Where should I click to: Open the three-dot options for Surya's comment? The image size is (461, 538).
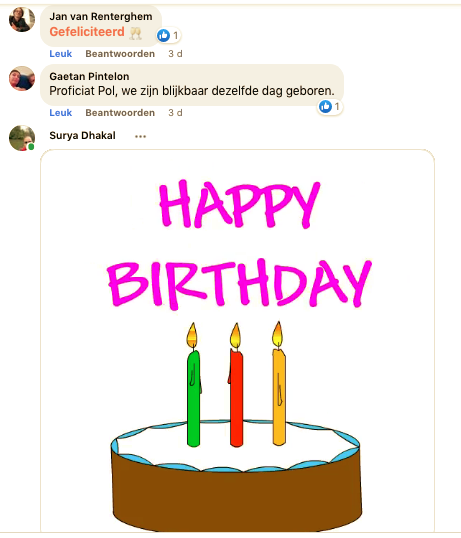(x=140, y=136)
